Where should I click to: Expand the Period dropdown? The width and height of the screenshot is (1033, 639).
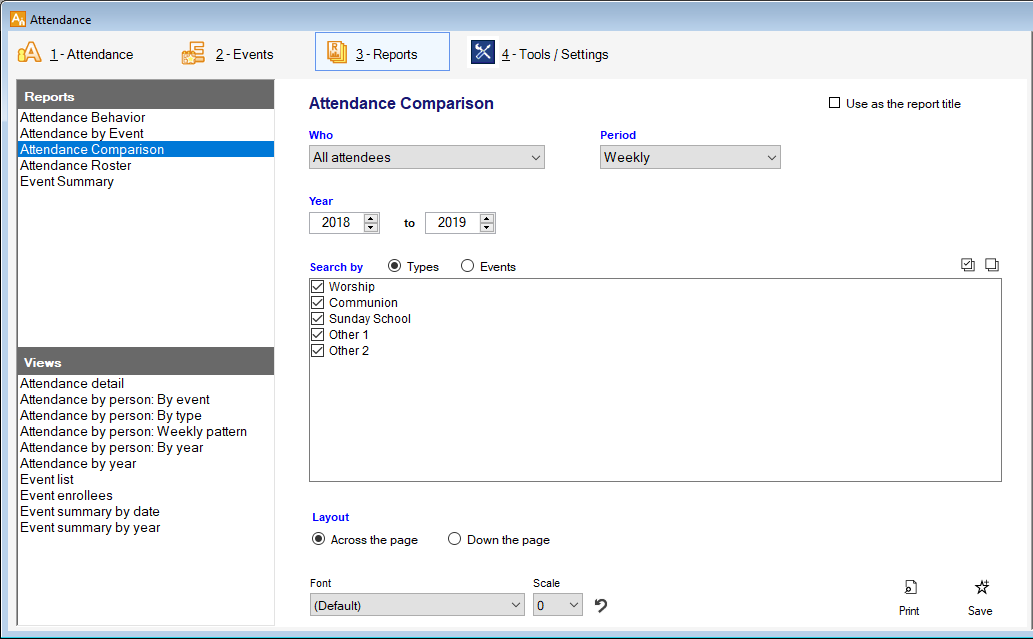[690, 157]
